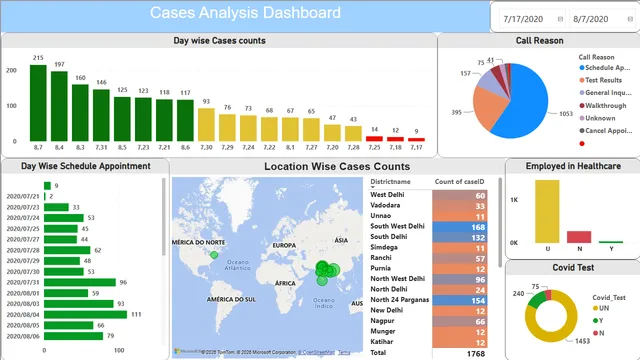Click the sort arrow under the Districtname header
Screen dimensions: 640x360
pyautogui.click(x=372, y=187)
